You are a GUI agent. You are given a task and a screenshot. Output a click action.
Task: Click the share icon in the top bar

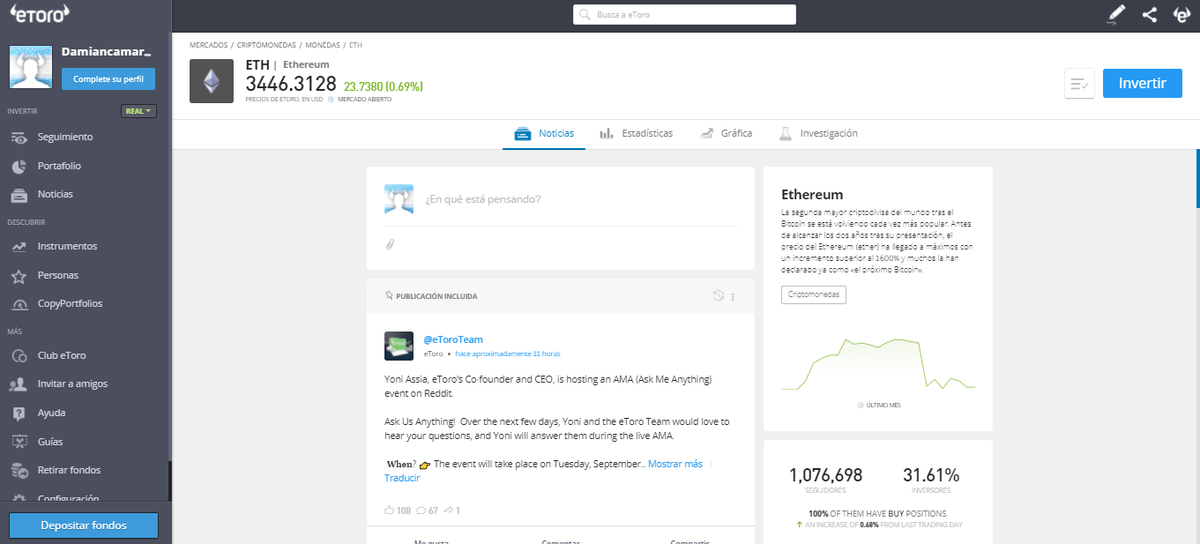[1149, 14]
